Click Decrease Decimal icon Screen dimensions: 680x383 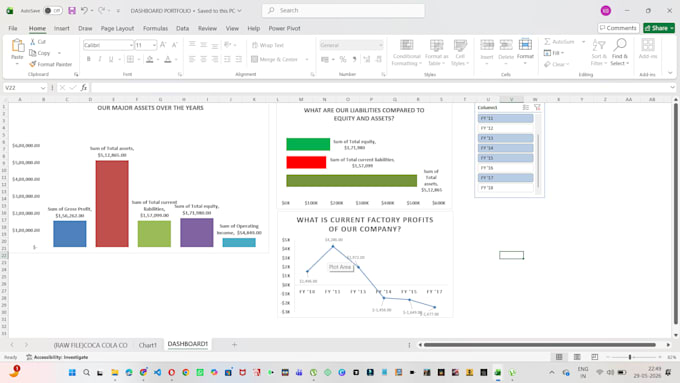[x=379, y=59]
